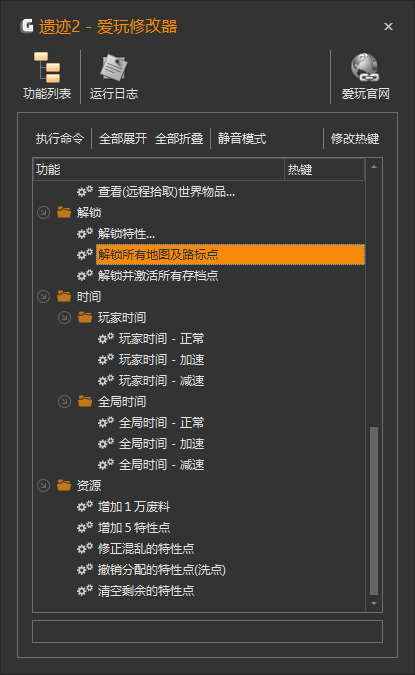Click the 执行命令 button
Screen dimensions: 415x675
60,139
